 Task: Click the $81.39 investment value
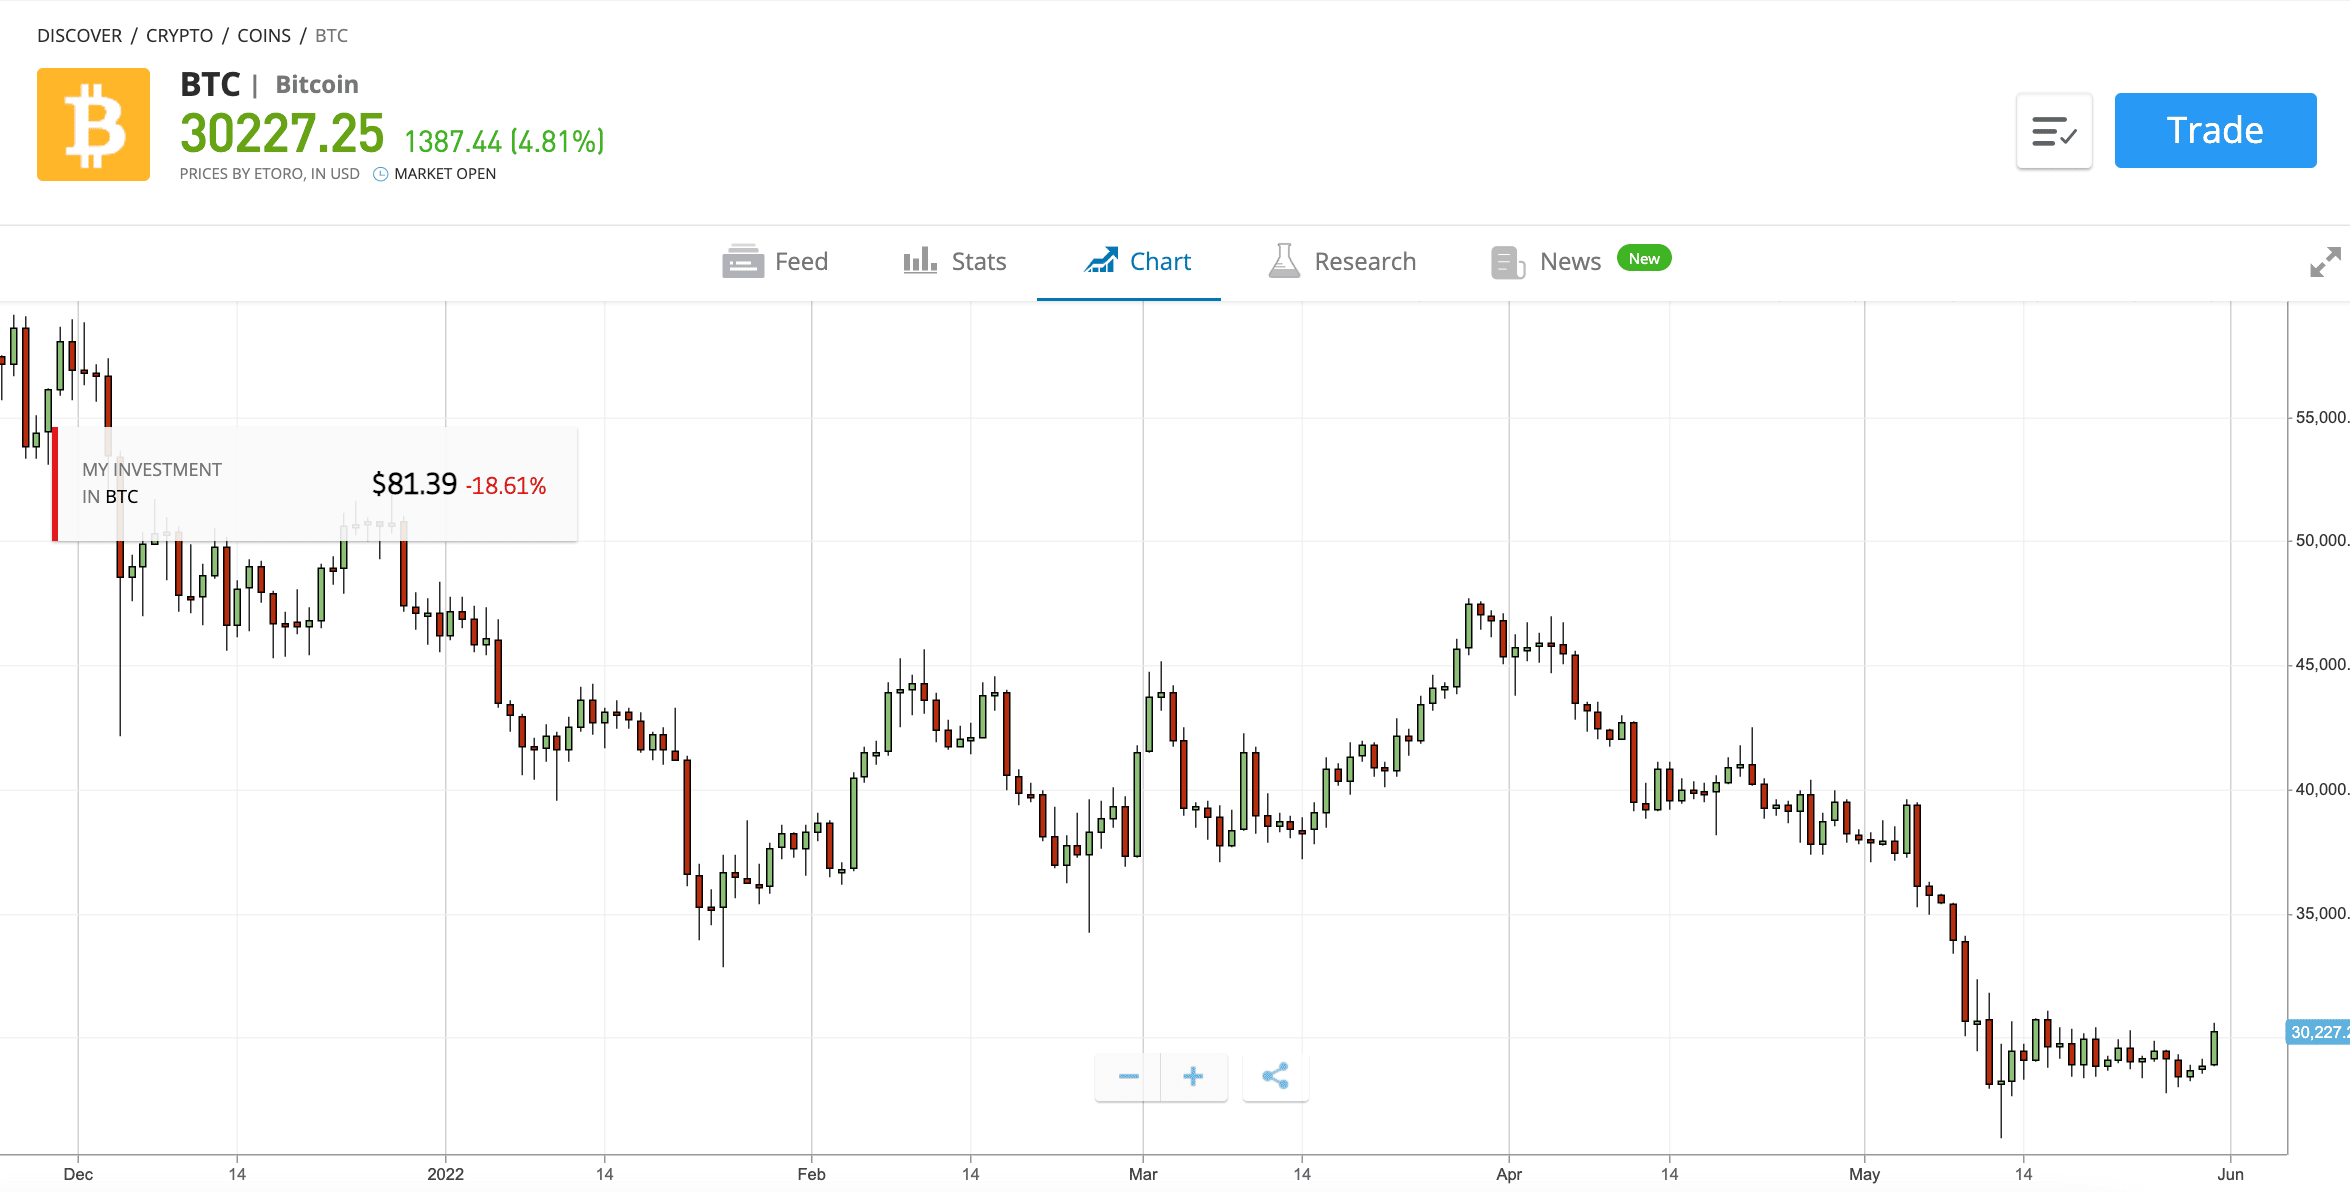[x=414, y=484]
